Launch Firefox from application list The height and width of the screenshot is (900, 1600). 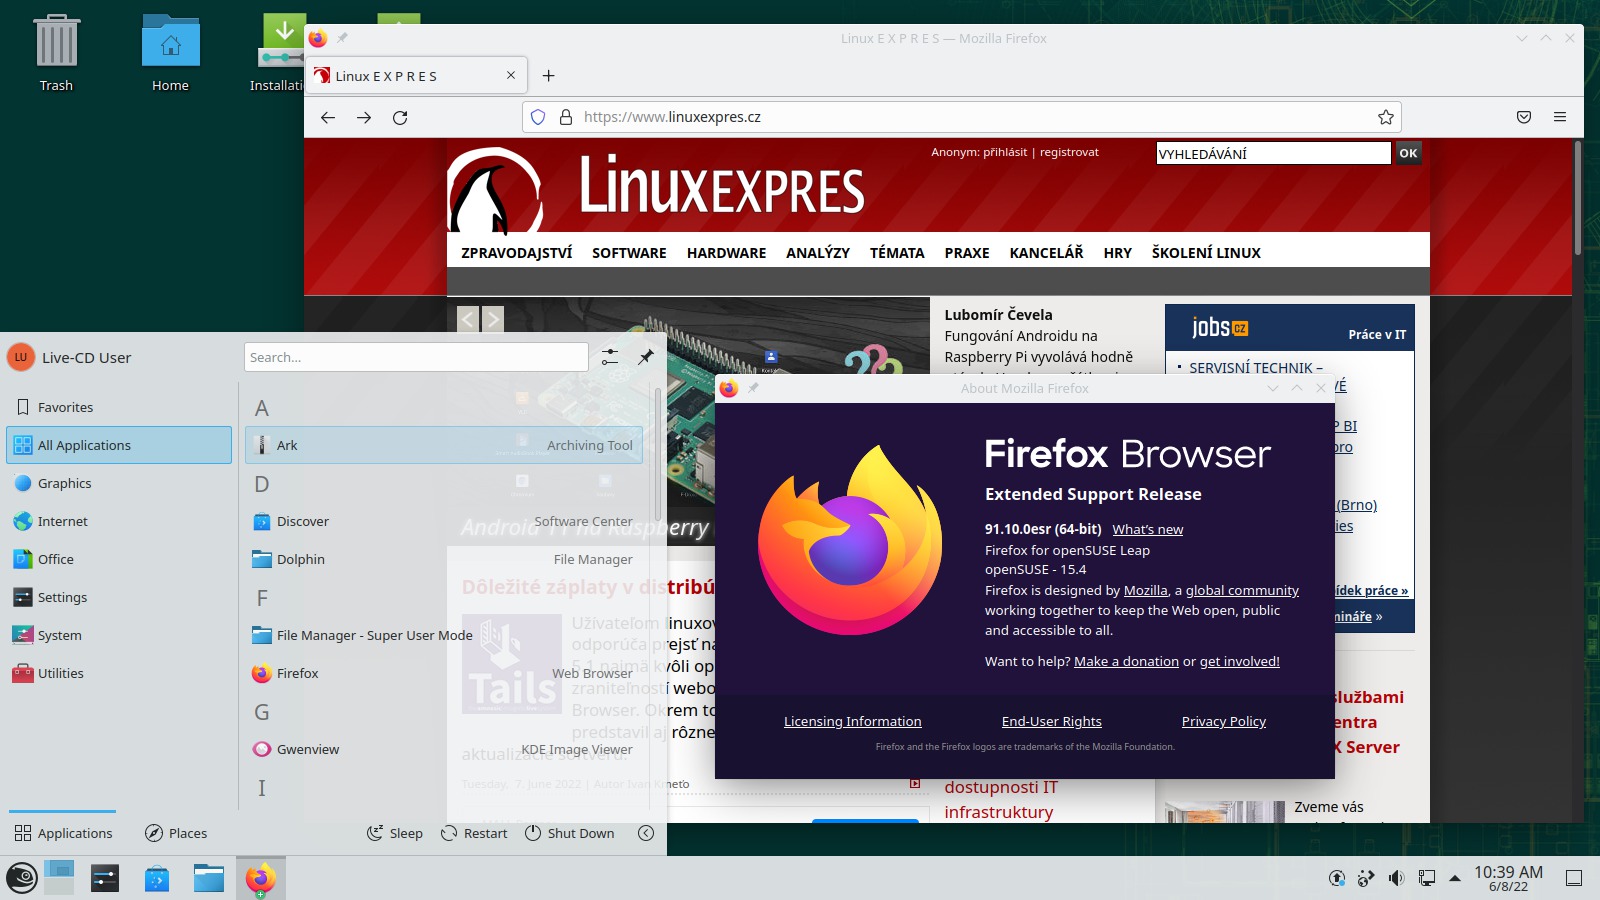pos(444,673)
